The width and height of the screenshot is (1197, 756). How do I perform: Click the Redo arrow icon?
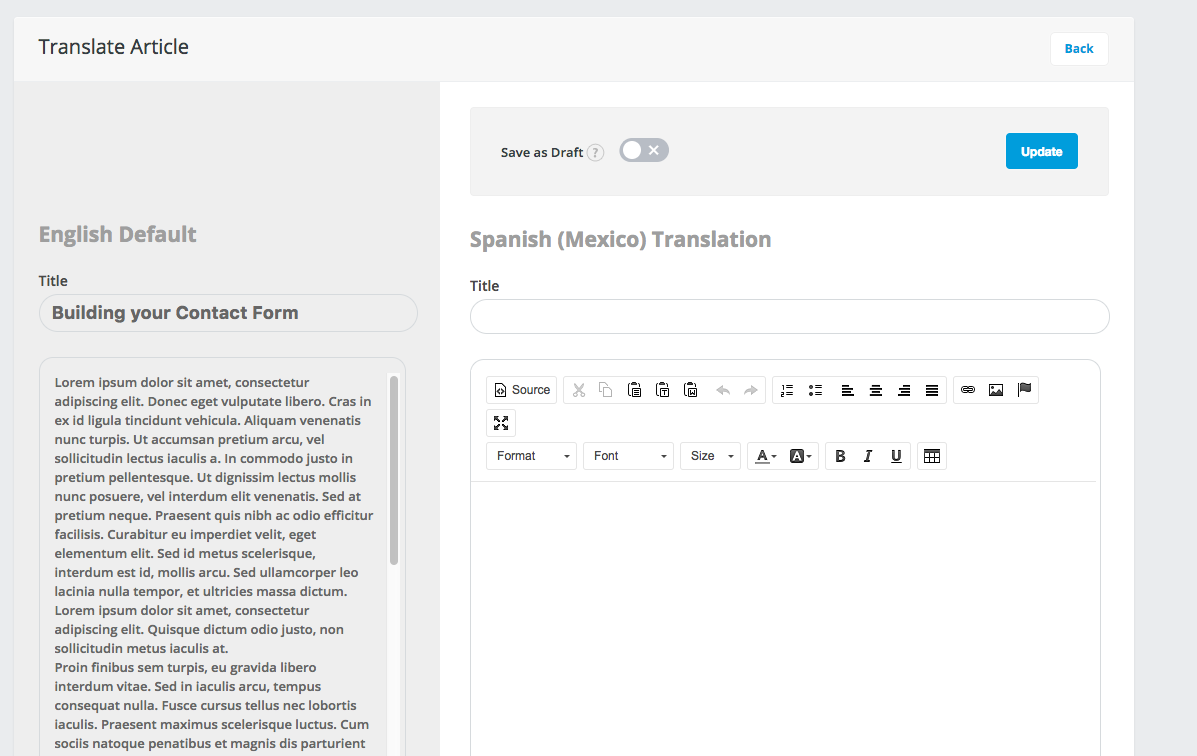pos(750,390)
